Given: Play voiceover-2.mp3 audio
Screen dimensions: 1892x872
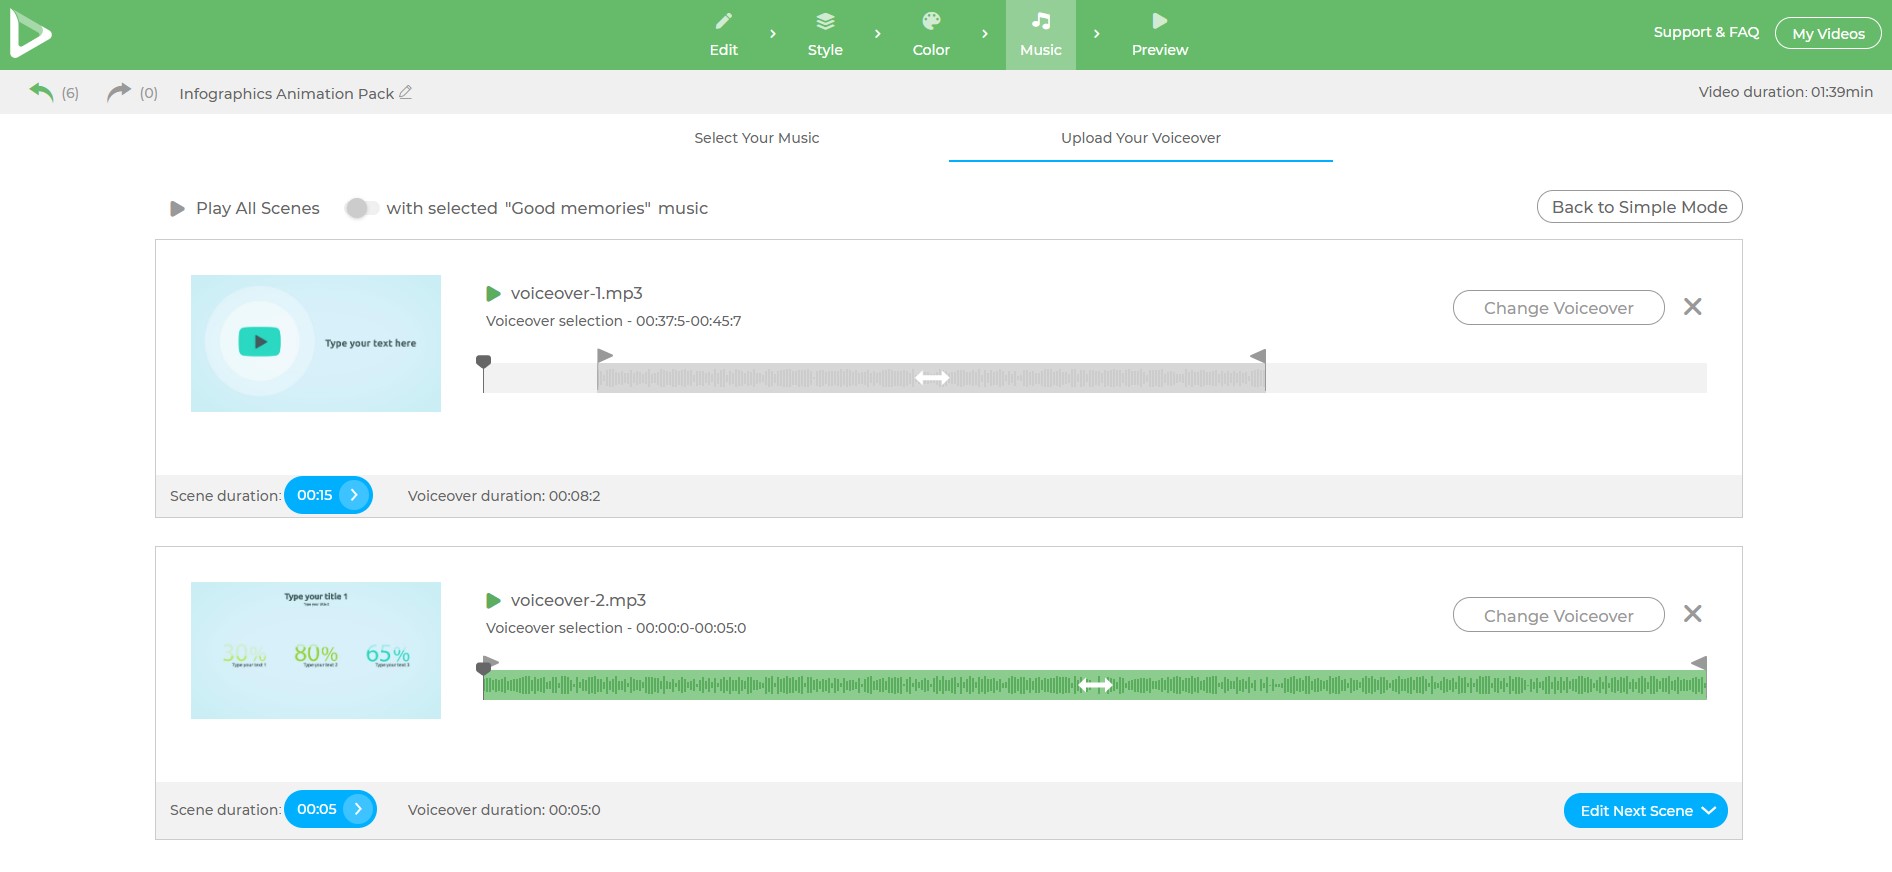Looking at the screenshot, I should pyautogui.click(x=493, y=601).
